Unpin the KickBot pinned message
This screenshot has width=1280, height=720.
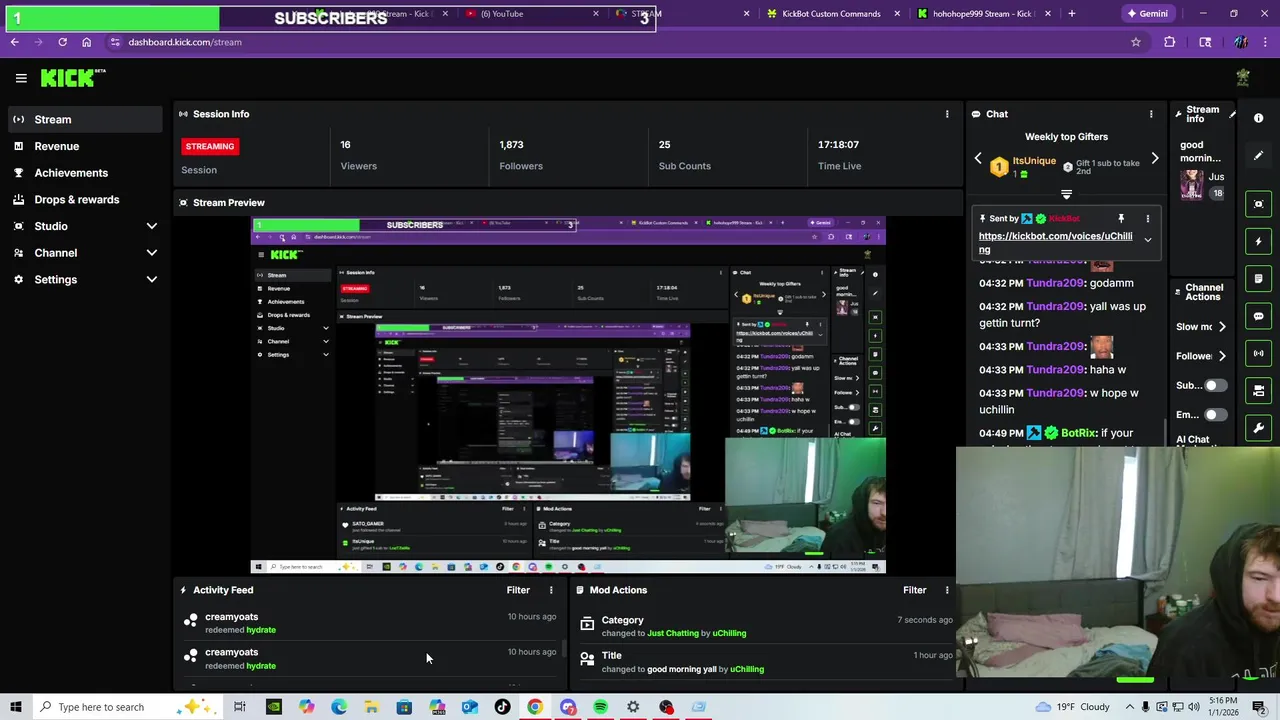[x=1121, y=218]
